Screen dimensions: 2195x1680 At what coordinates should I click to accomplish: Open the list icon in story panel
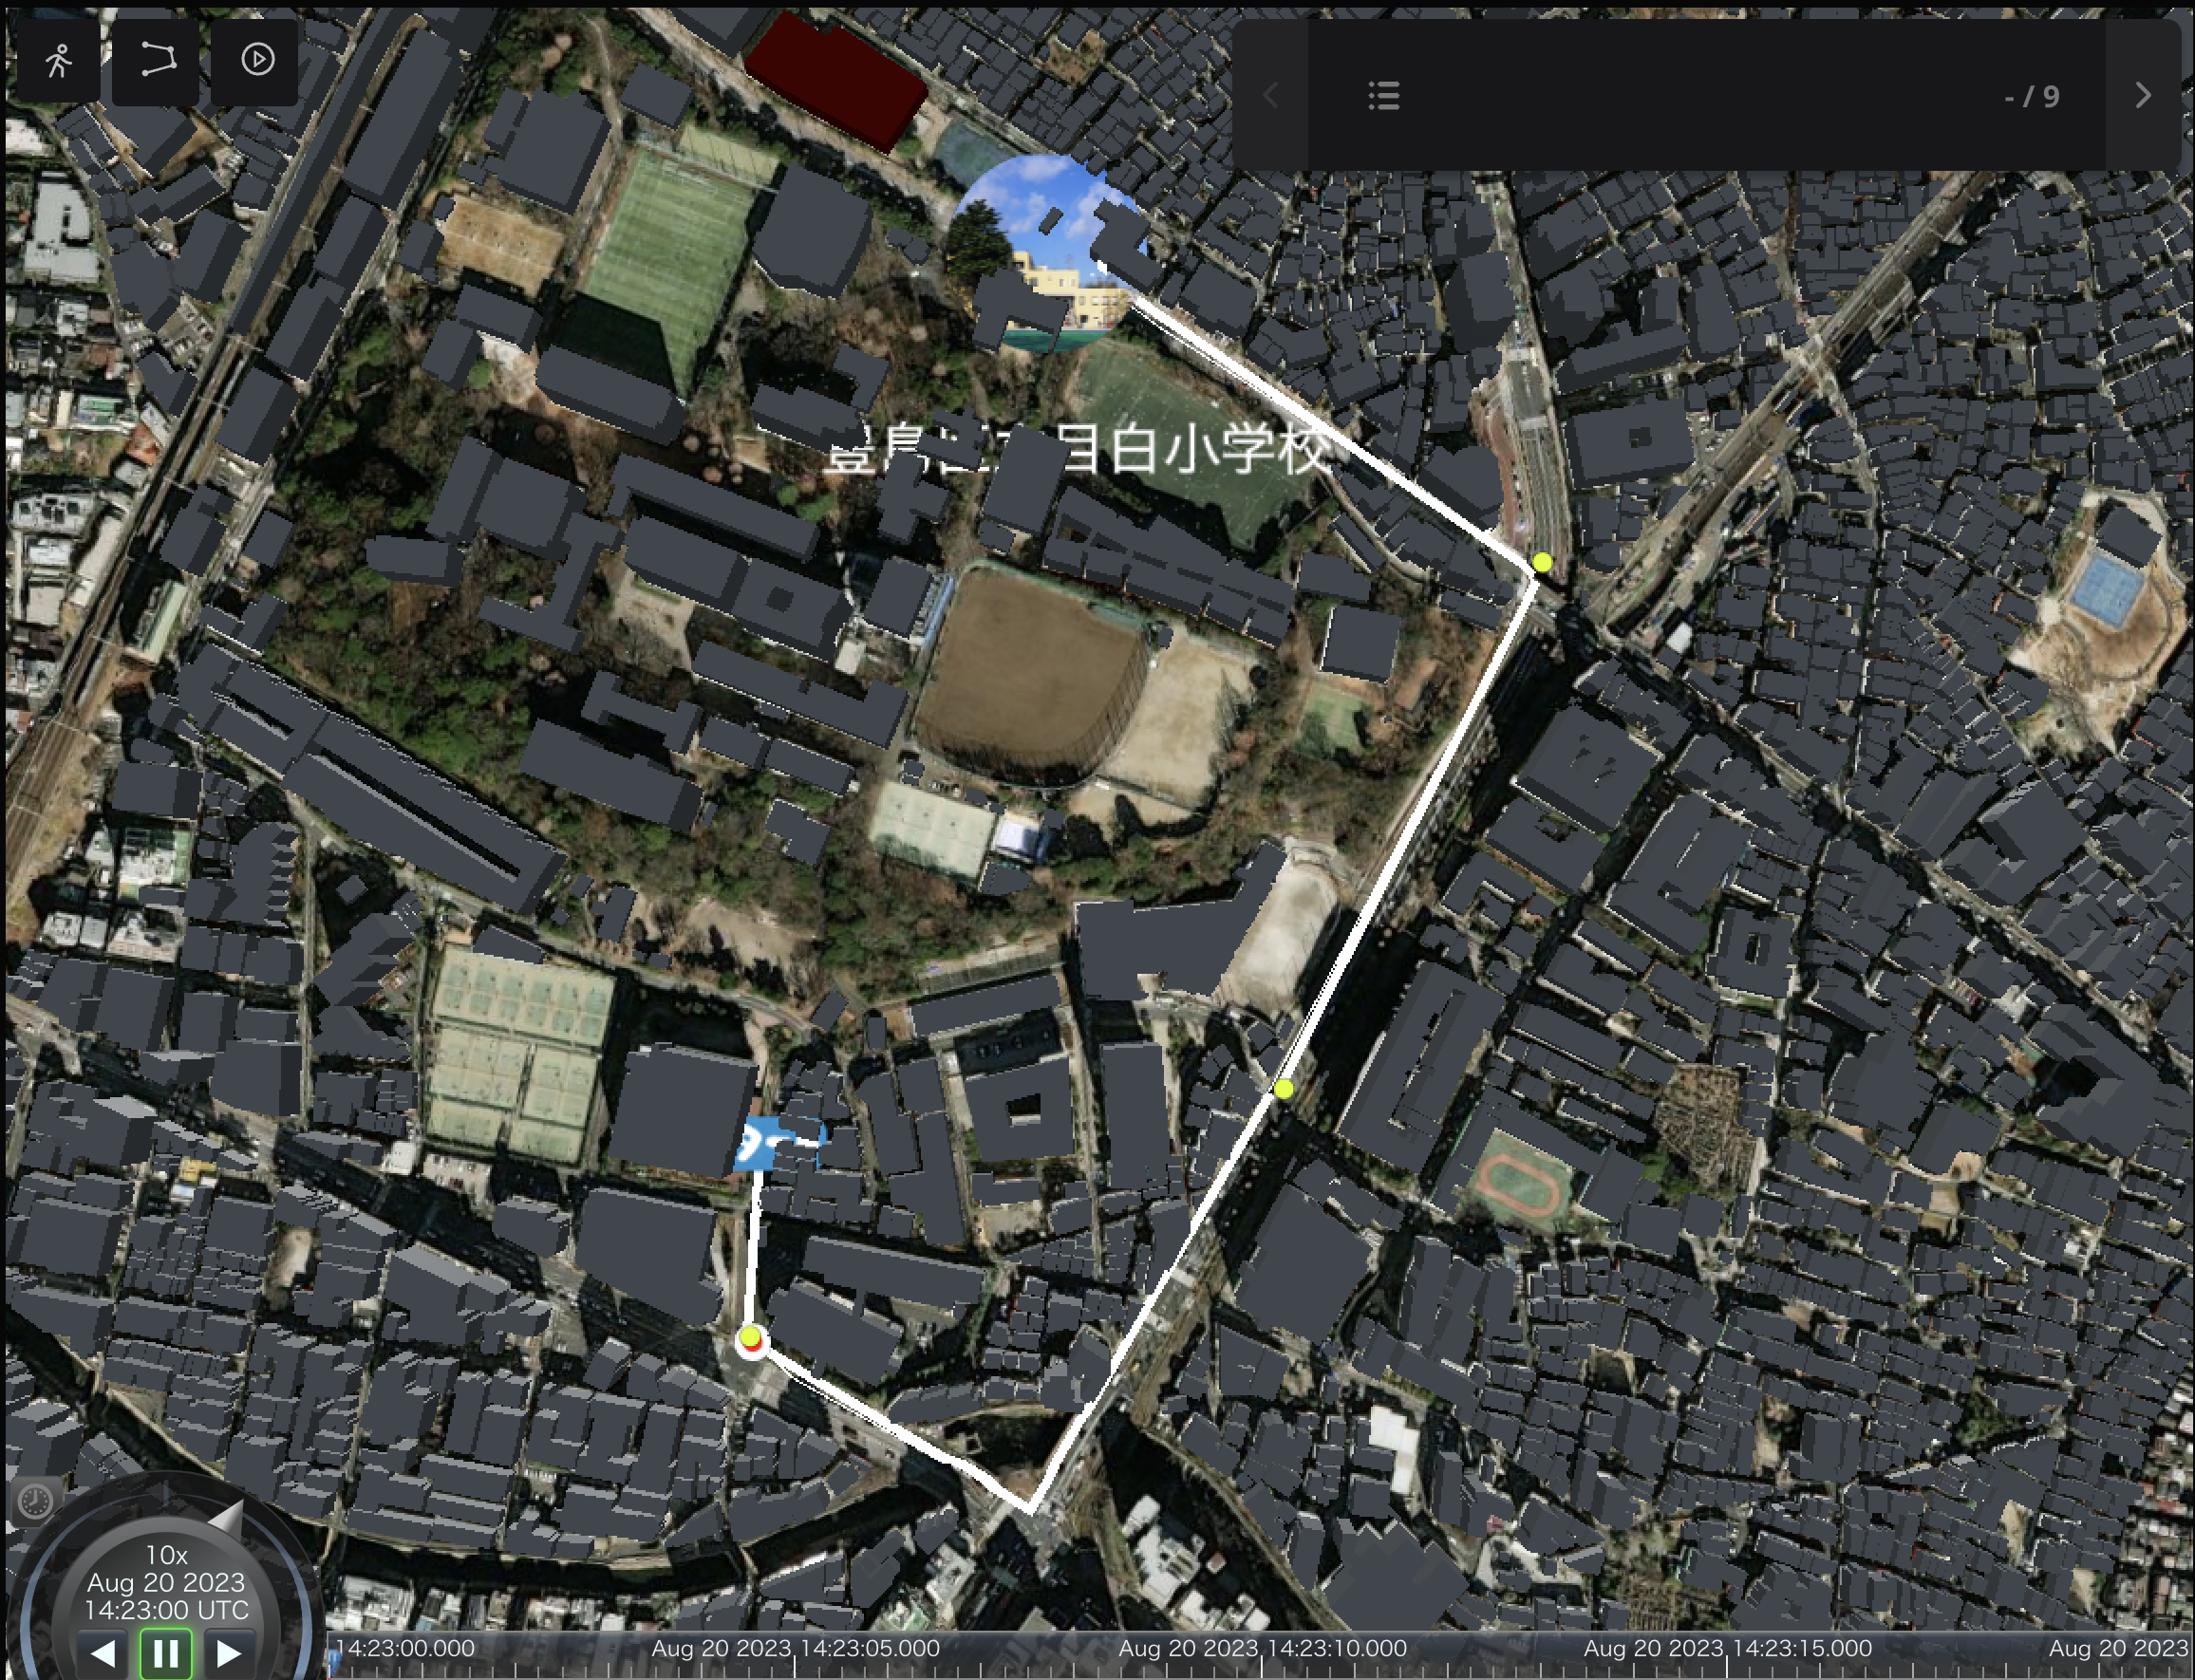pyautogui.click(x=1383, y=96)
